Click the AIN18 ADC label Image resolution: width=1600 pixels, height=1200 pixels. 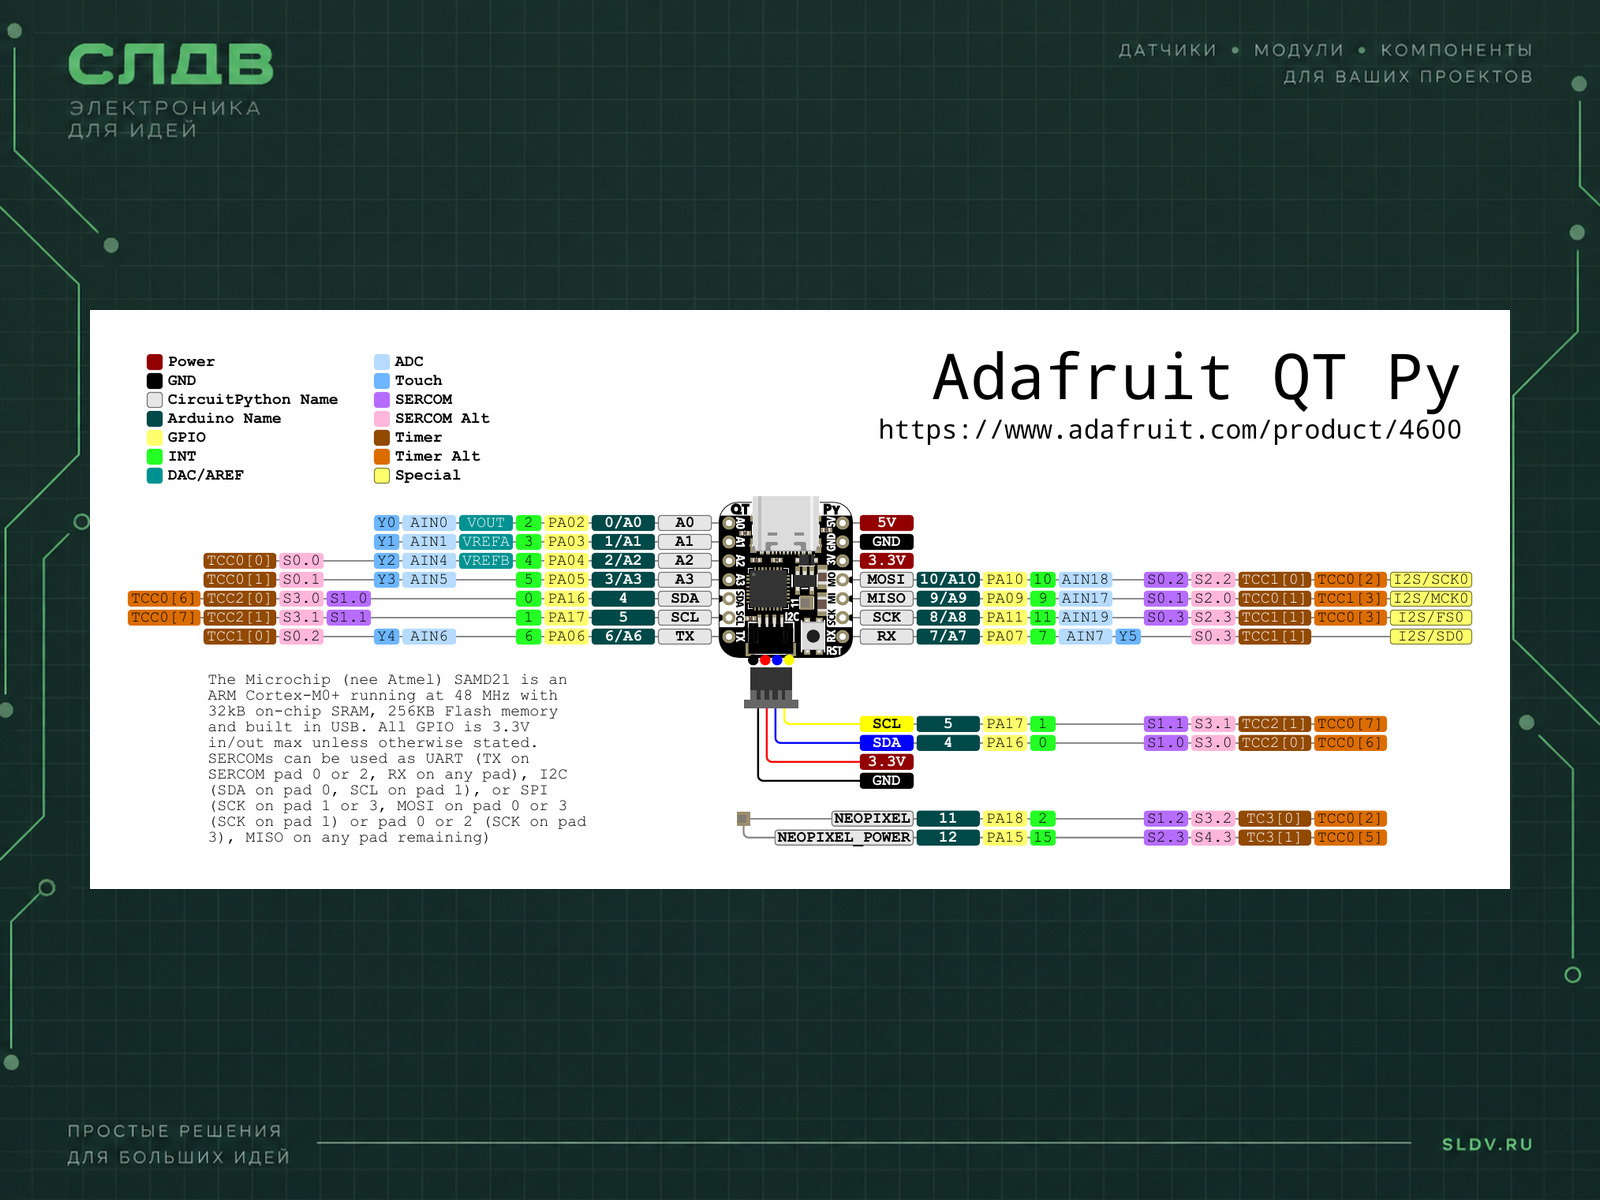(x=1085, y=580)
